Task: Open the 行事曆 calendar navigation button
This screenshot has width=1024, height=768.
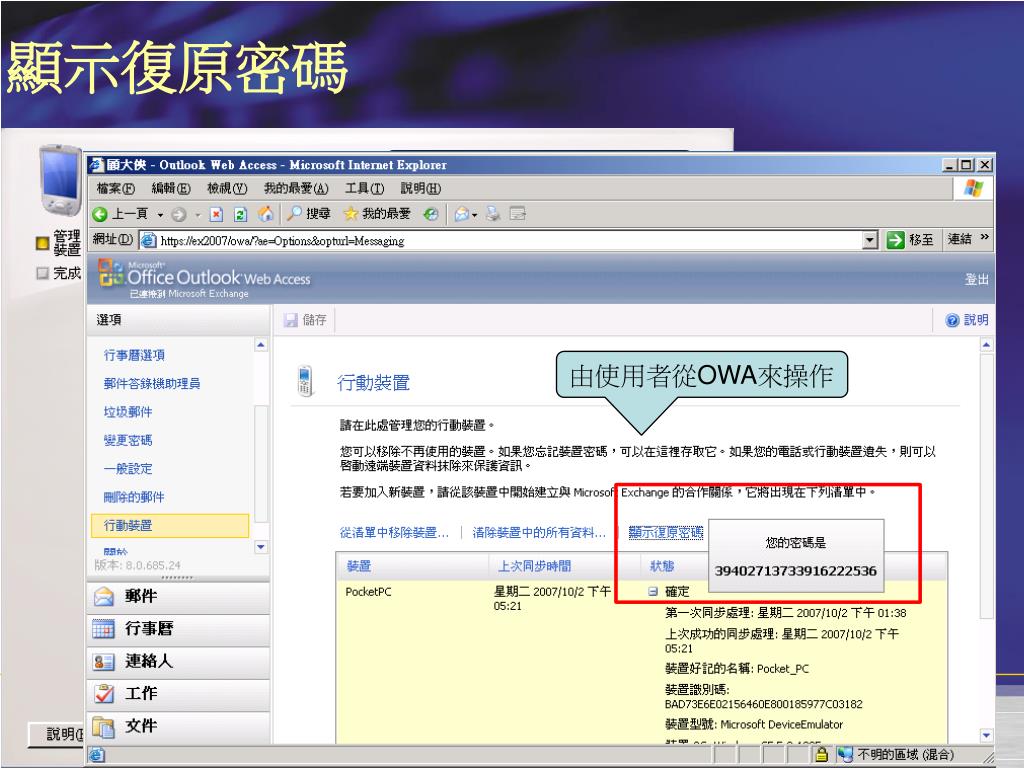Action: [178, 628]
